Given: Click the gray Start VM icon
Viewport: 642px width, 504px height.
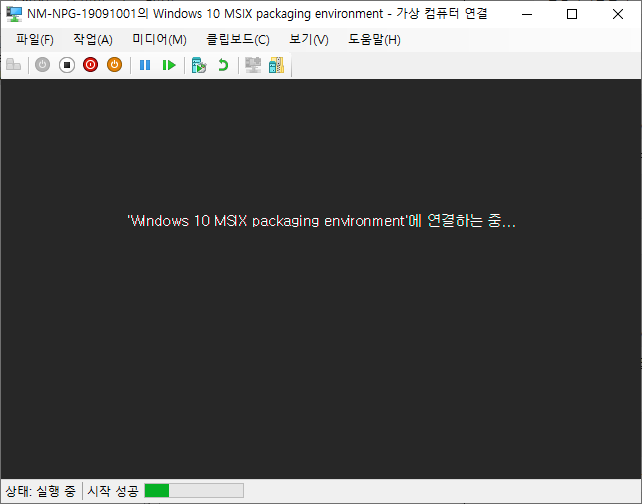Looking at the screenshot, I should (42, 65).
